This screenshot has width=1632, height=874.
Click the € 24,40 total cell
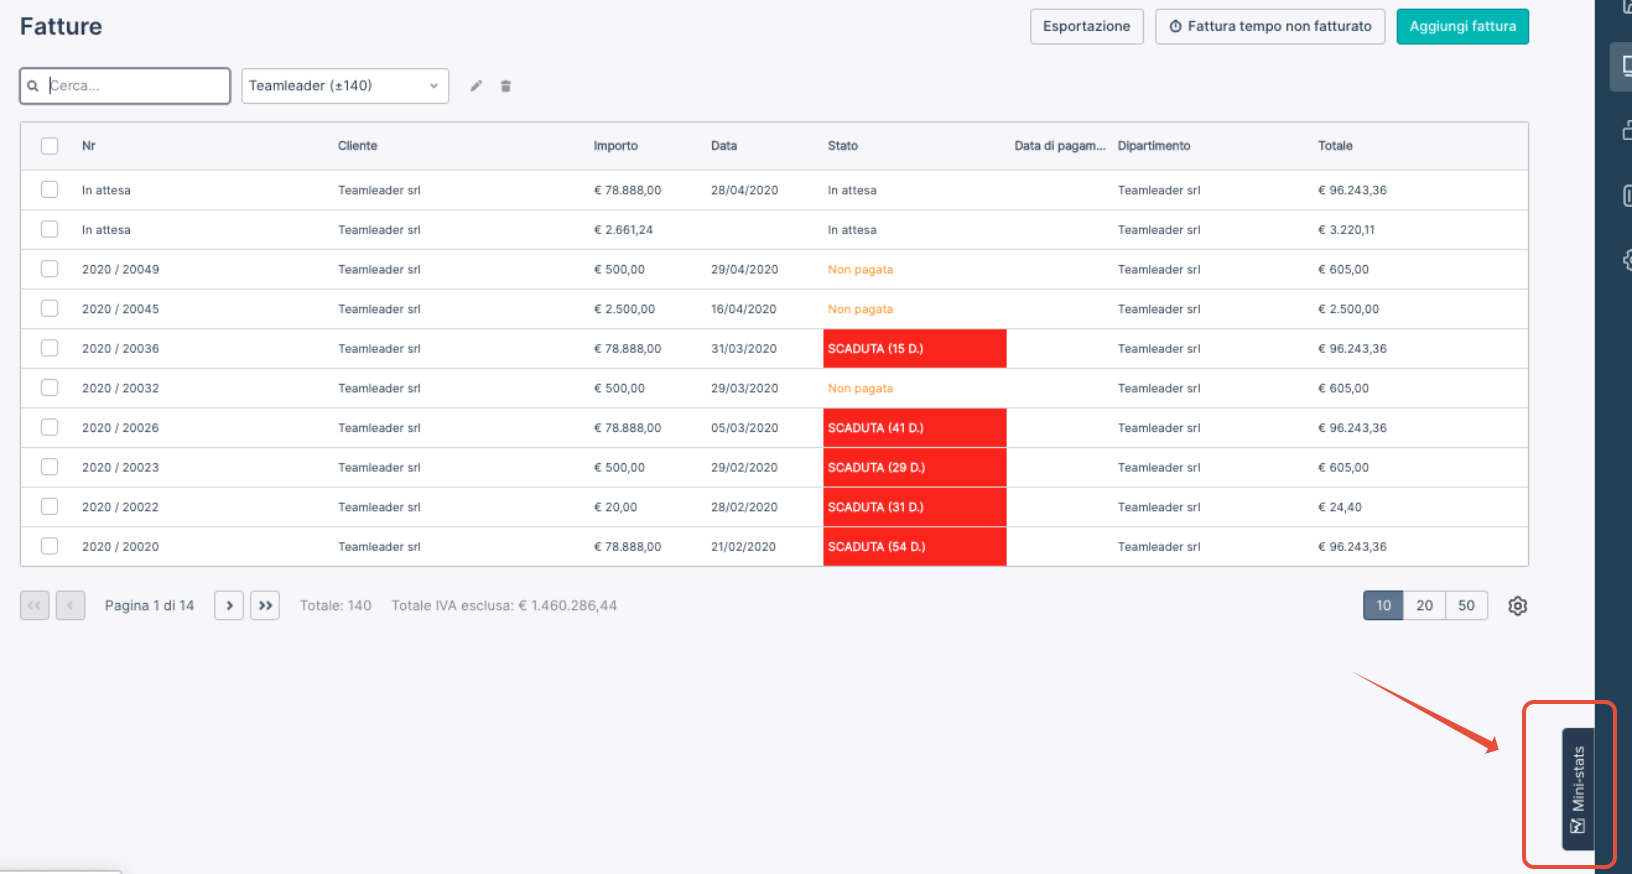pos(1340,507)
